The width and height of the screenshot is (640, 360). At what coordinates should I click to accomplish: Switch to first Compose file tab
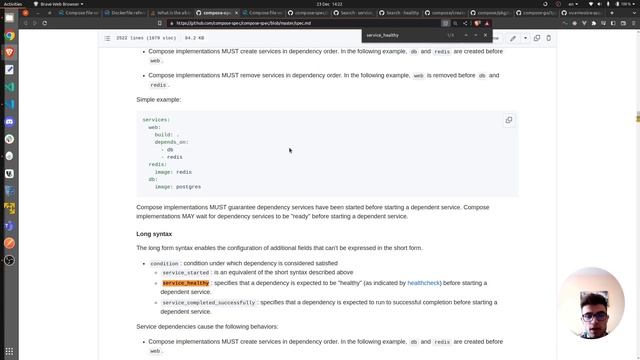click(x=78, y=13)
